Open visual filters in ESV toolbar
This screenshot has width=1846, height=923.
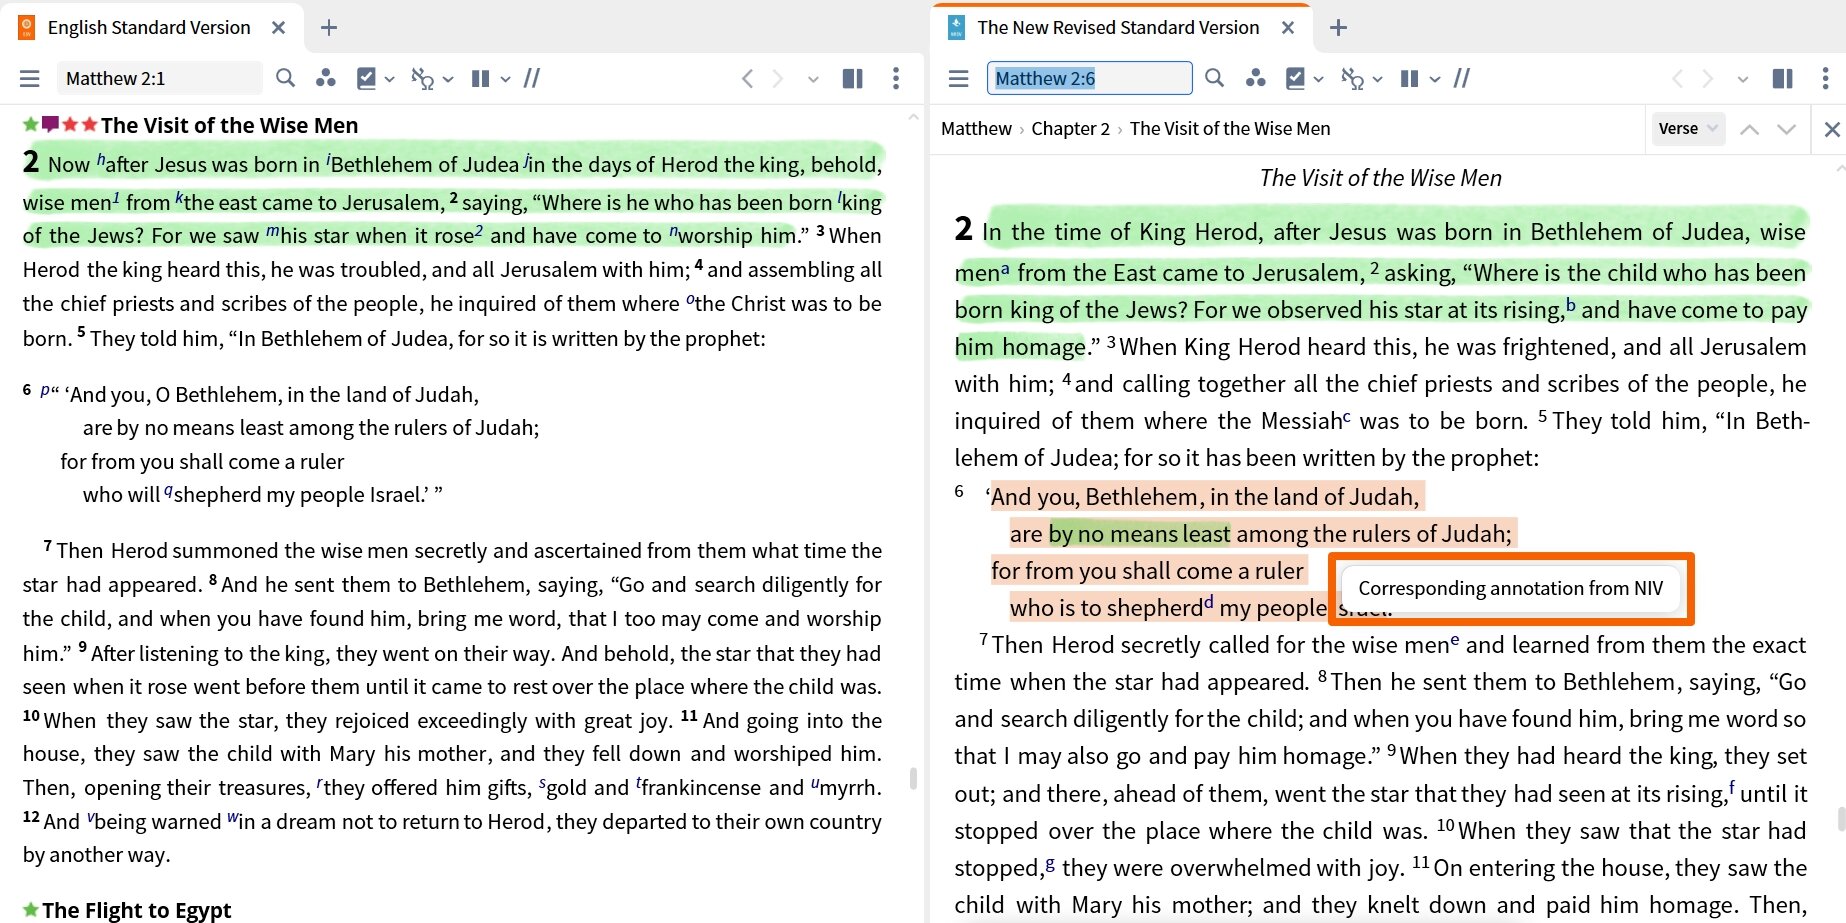coord(325,78)
